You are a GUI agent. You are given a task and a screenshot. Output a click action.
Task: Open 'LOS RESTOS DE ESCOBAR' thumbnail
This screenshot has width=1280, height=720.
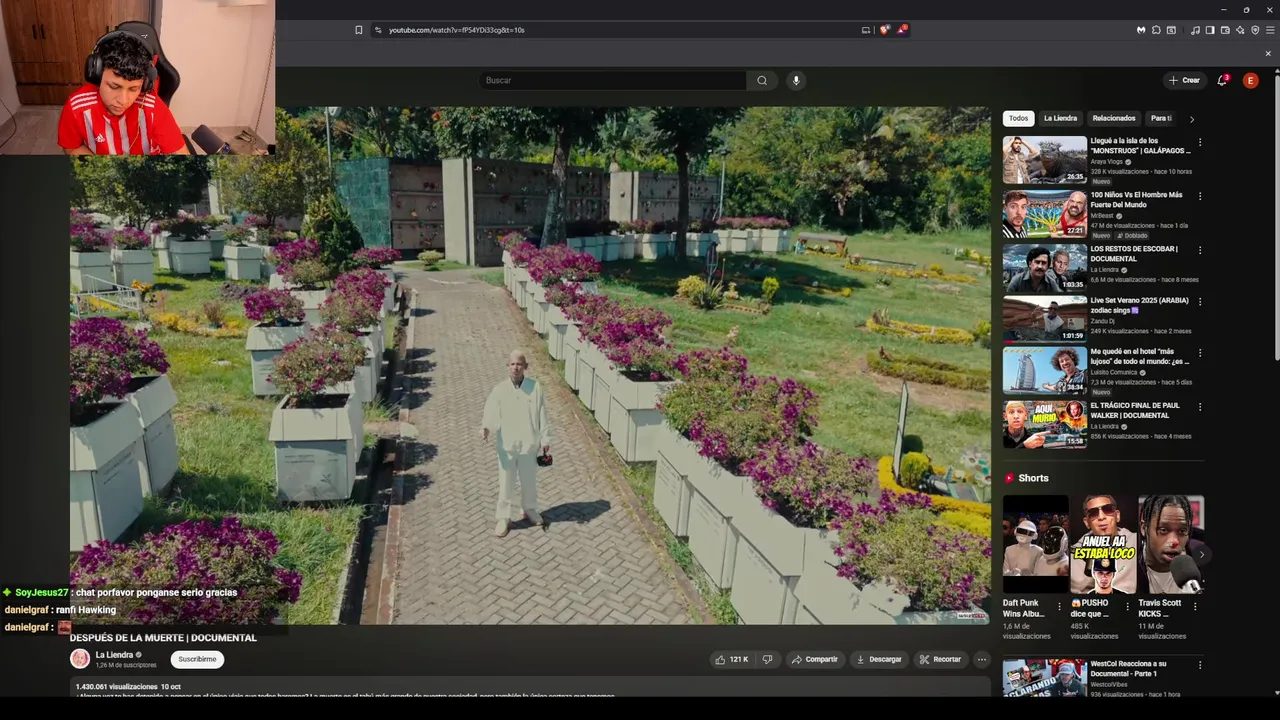pos(1044,268)
